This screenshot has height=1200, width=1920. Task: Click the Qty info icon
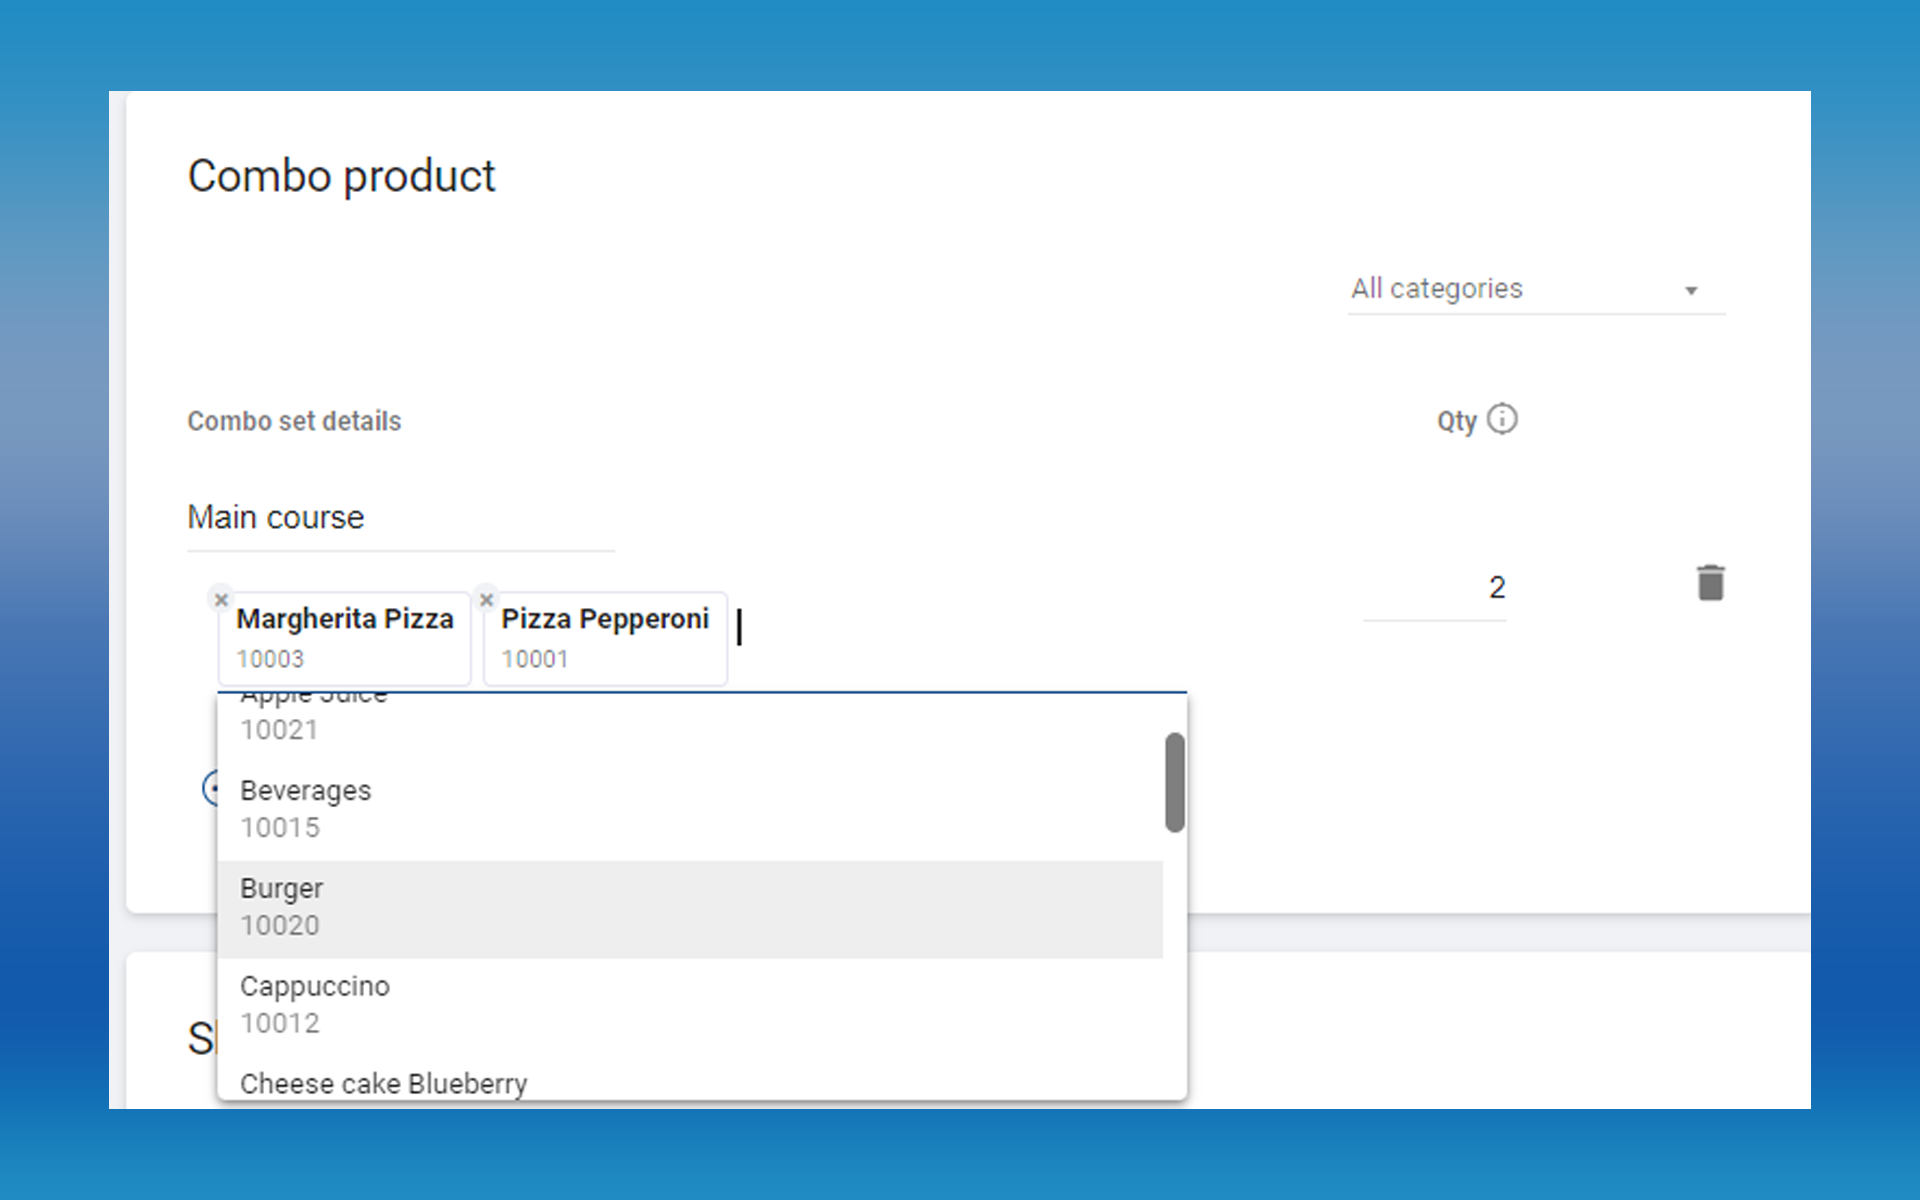click(1502, 419)
